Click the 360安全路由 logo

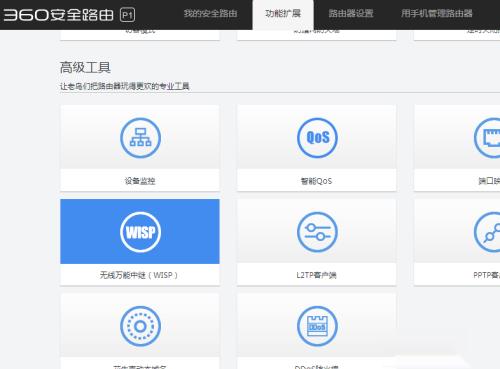point(58,15)
